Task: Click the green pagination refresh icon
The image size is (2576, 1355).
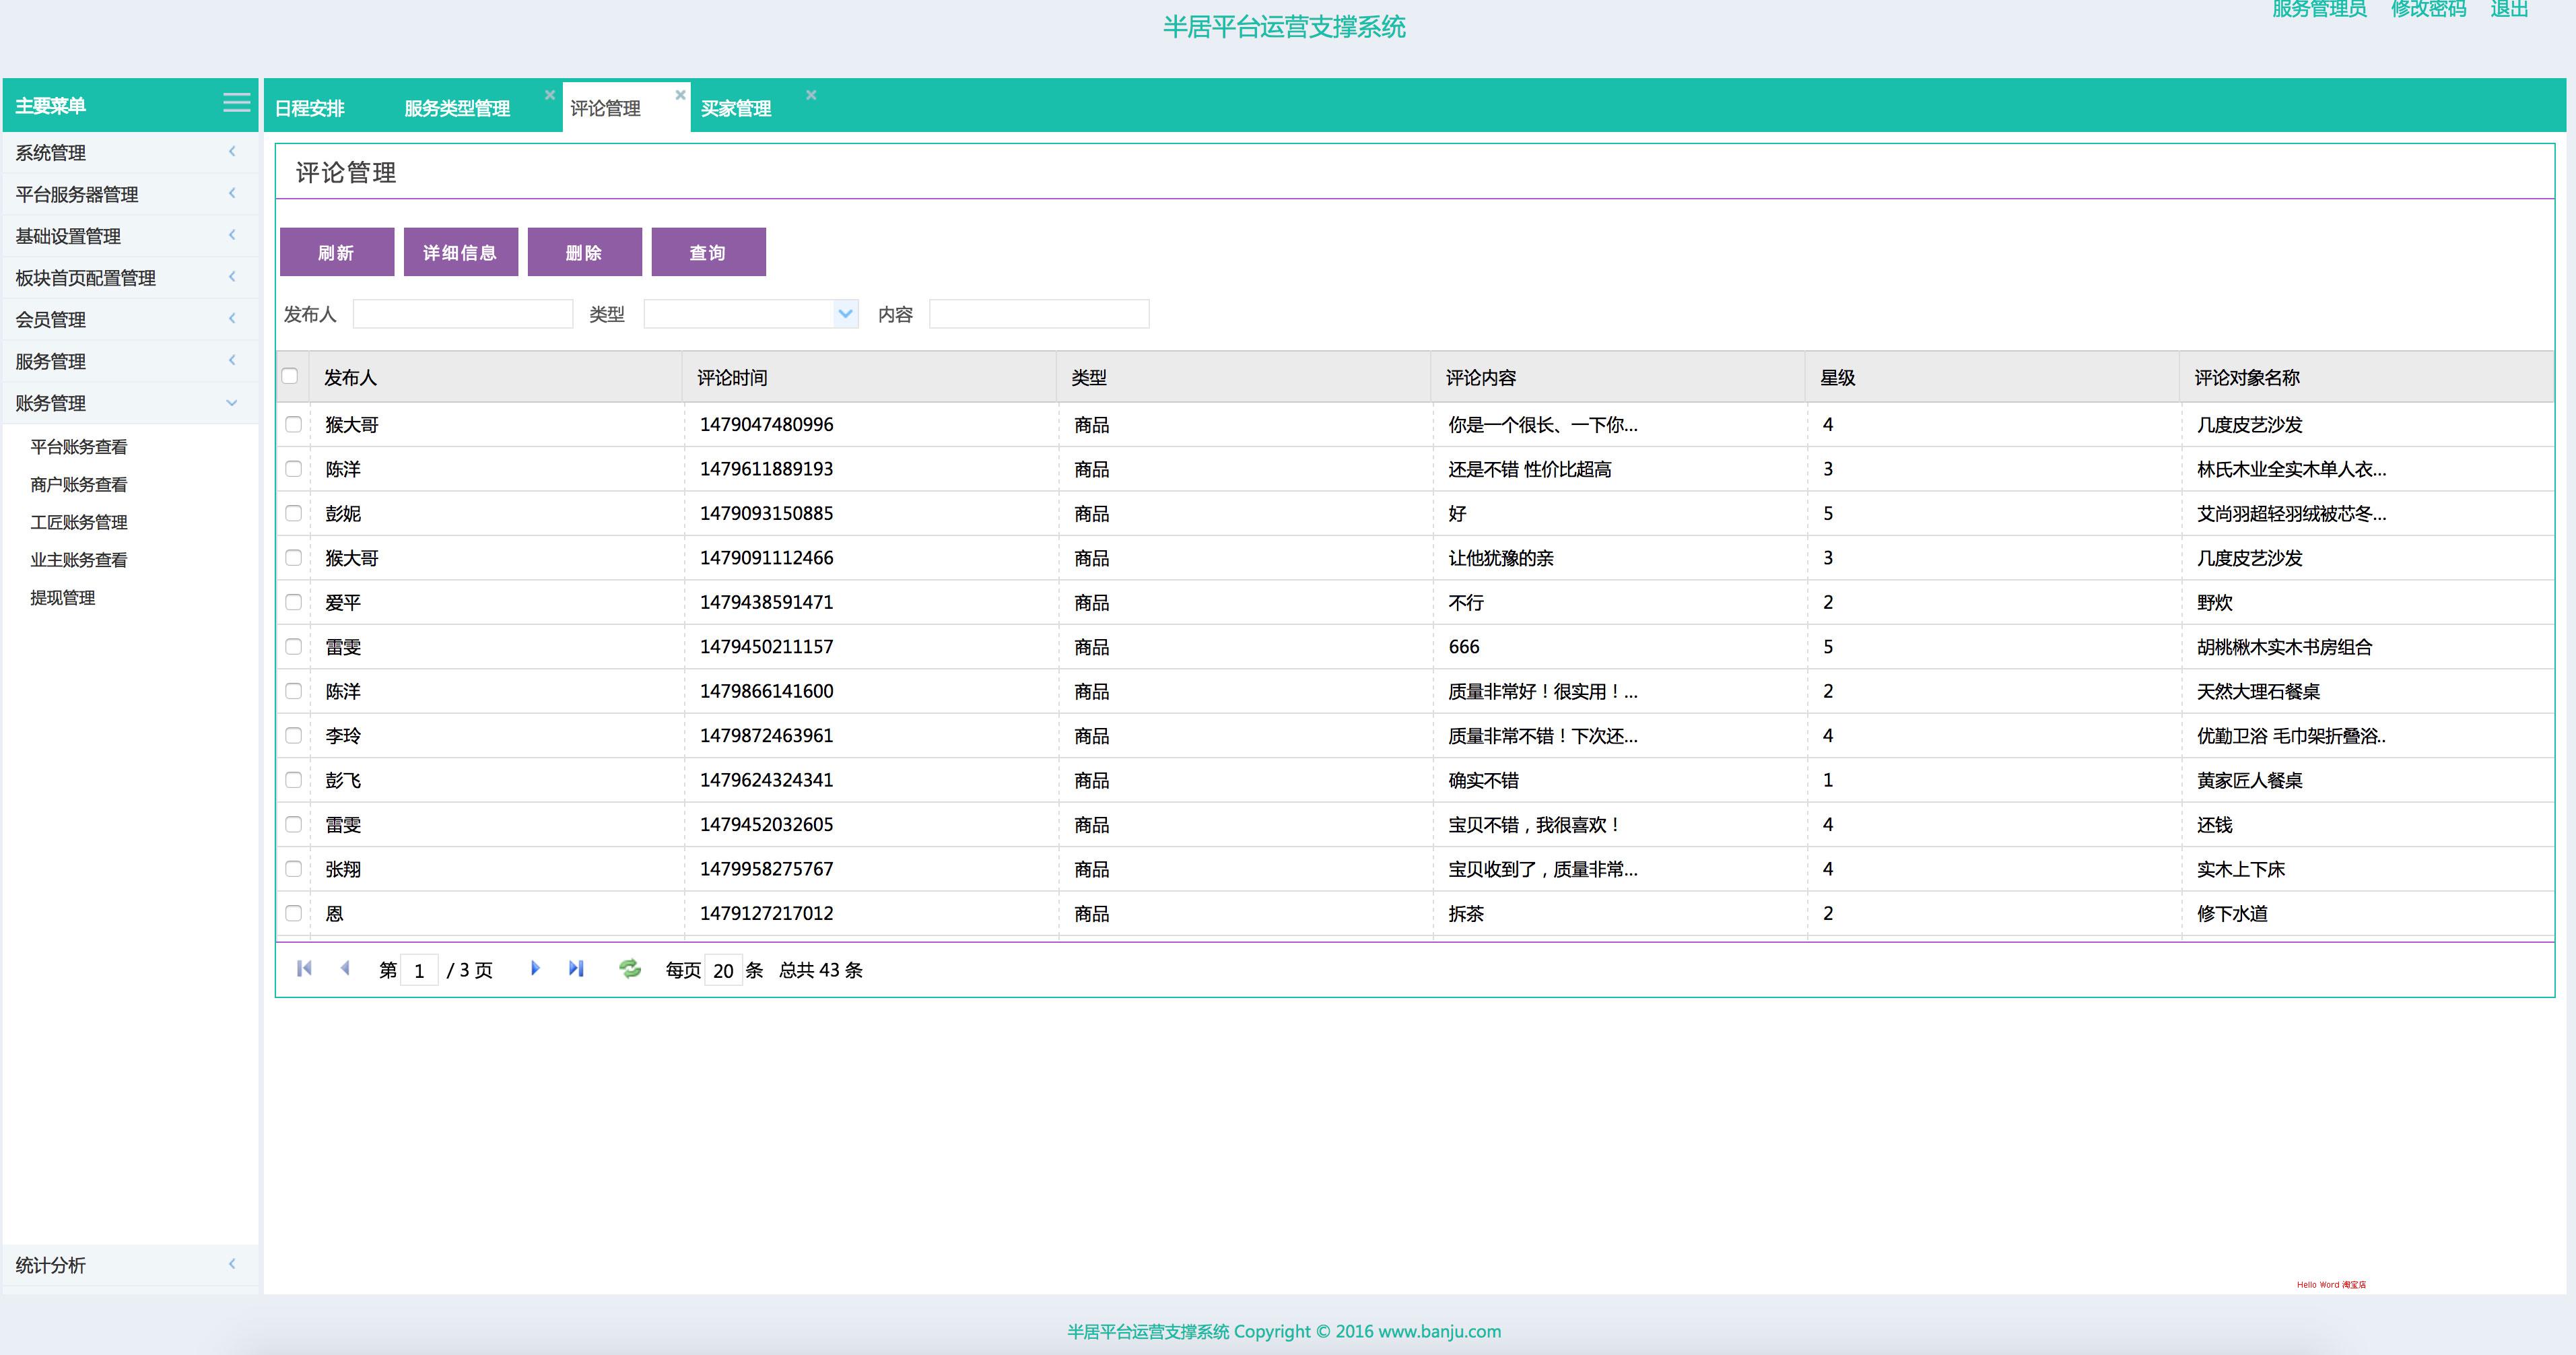Action: 630,968
